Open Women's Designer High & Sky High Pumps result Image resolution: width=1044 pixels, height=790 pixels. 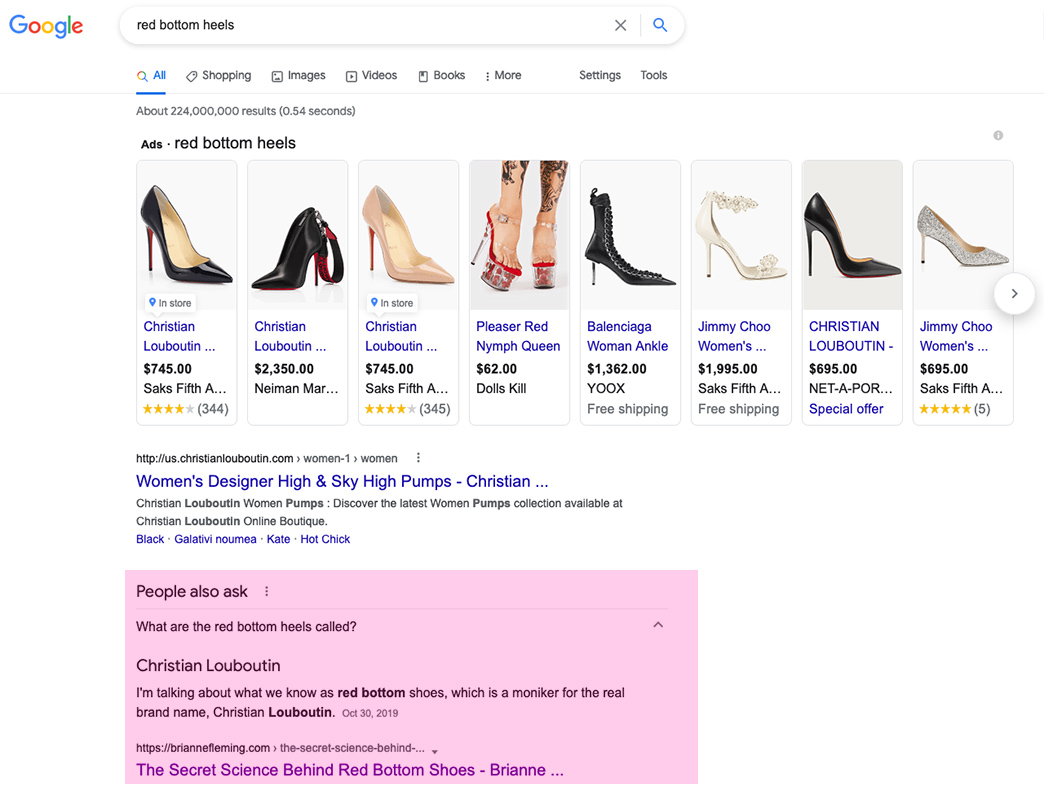click(x=342, y=482)
